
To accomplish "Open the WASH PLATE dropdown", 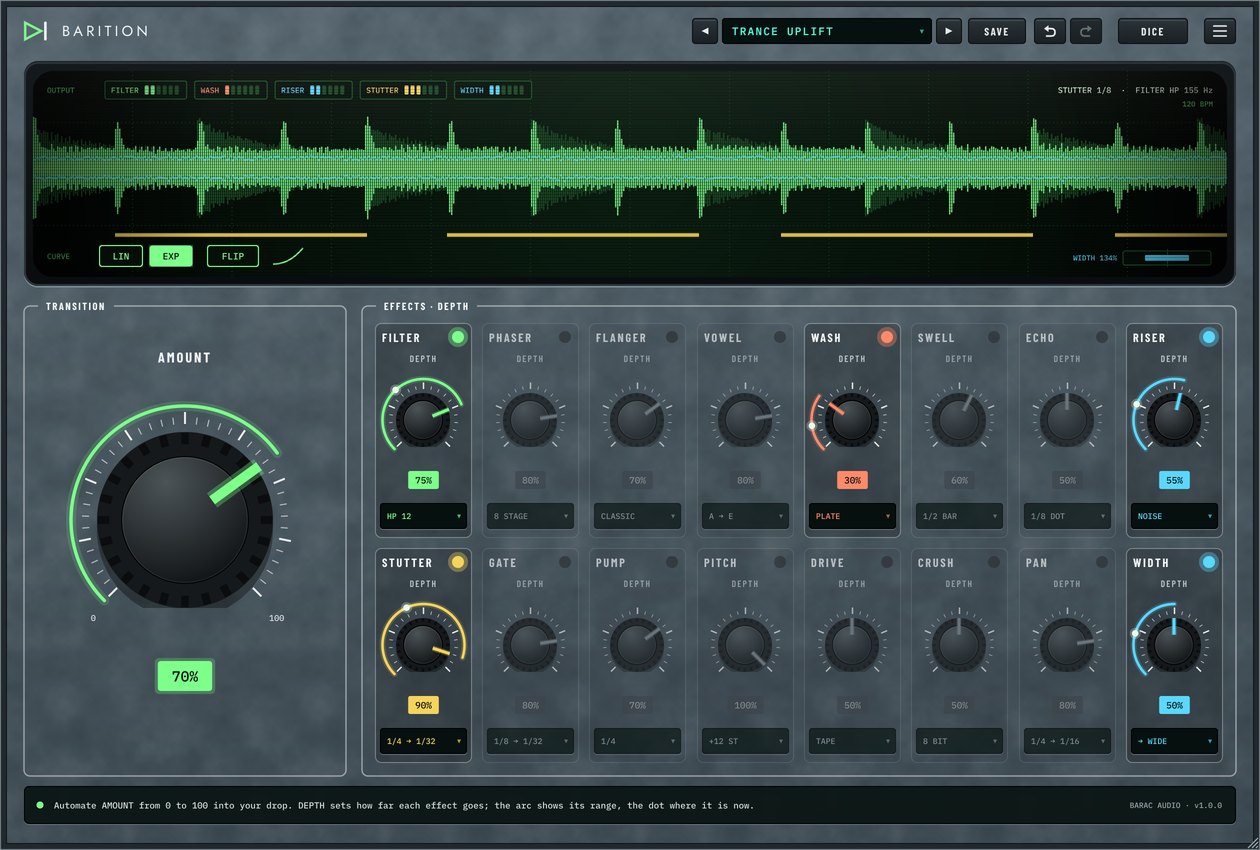I will click(852, 516).
